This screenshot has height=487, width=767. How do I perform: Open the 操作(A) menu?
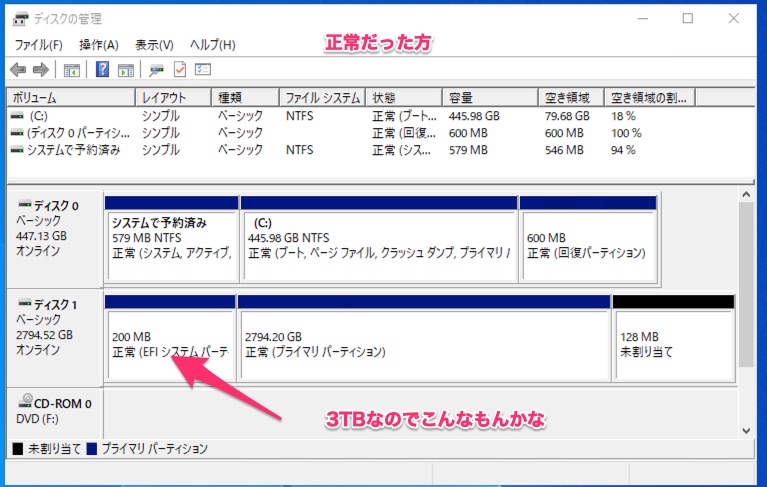point(99,45)
